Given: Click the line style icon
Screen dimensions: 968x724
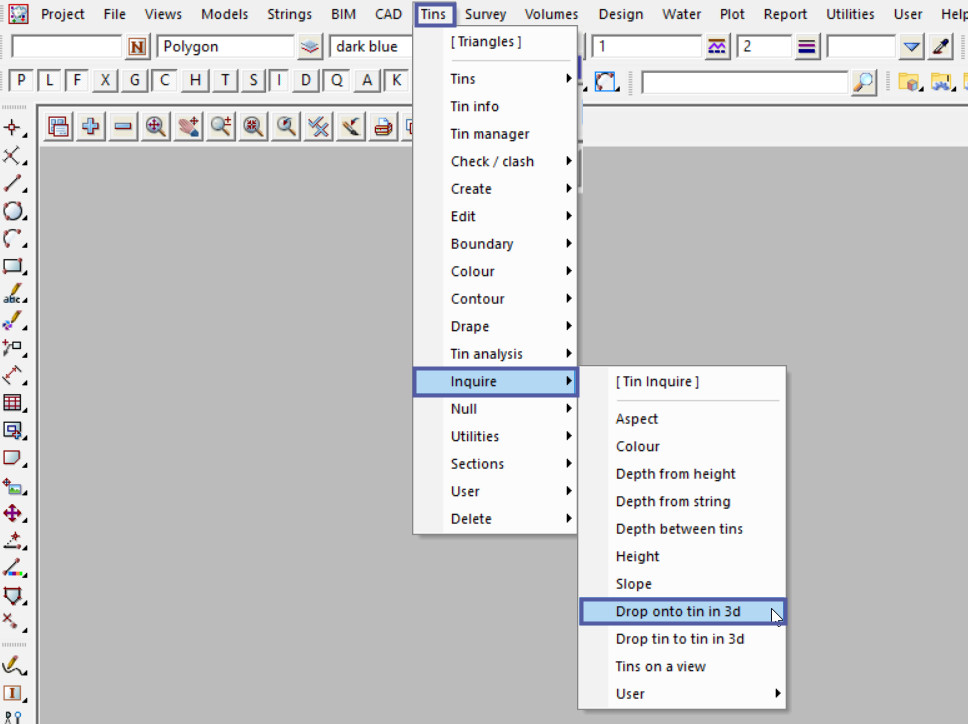Looking at the screenshot, I should [x=808, y=47].
